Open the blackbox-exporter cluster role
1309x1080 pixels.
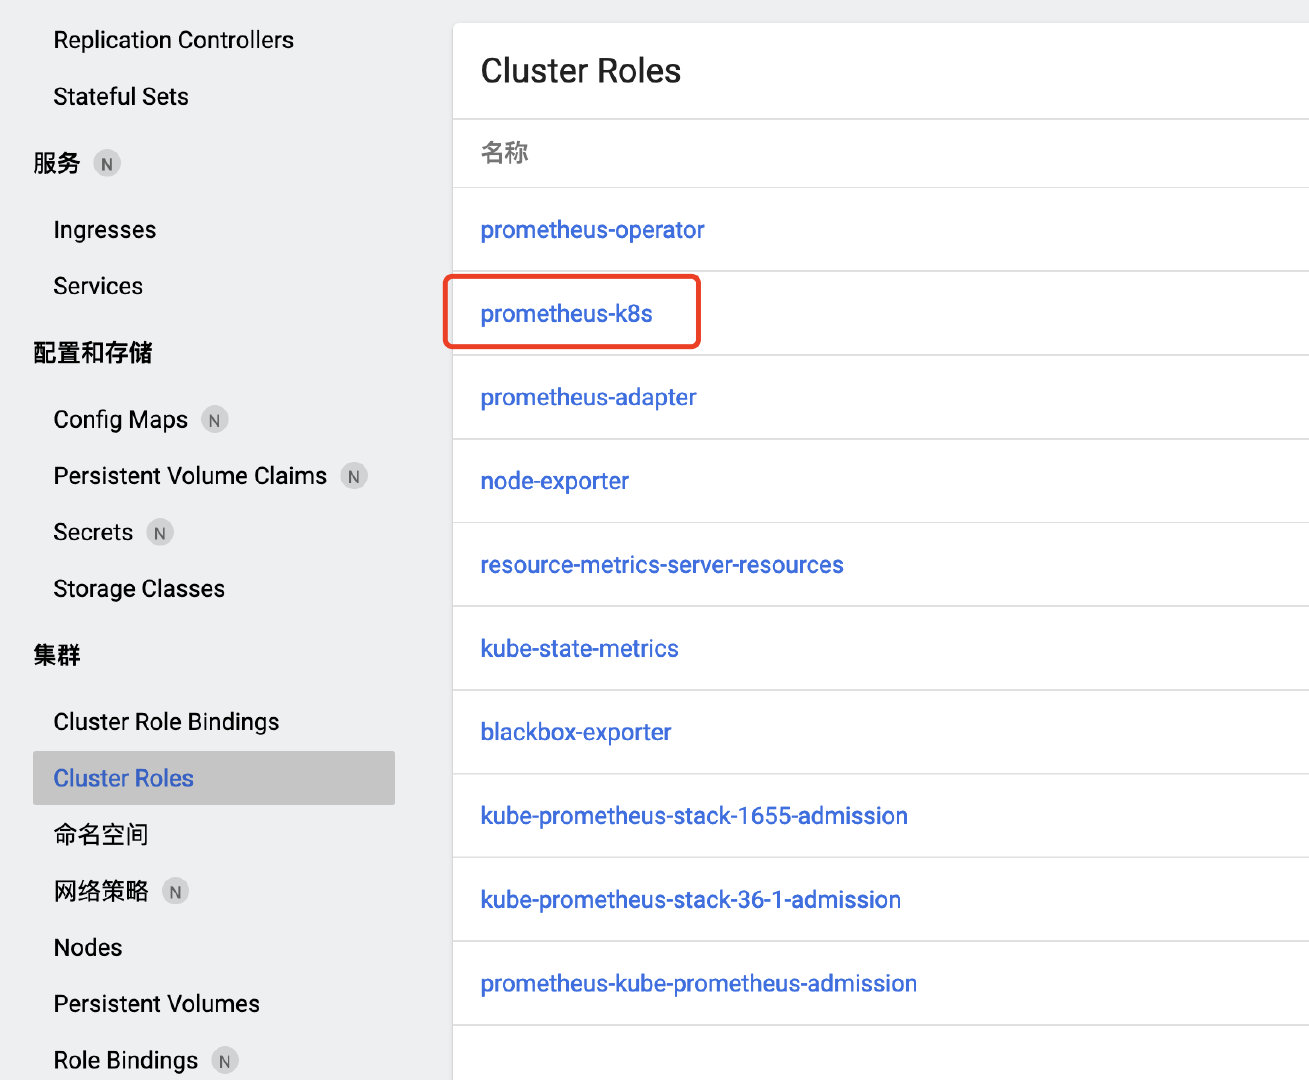(576, 732)
